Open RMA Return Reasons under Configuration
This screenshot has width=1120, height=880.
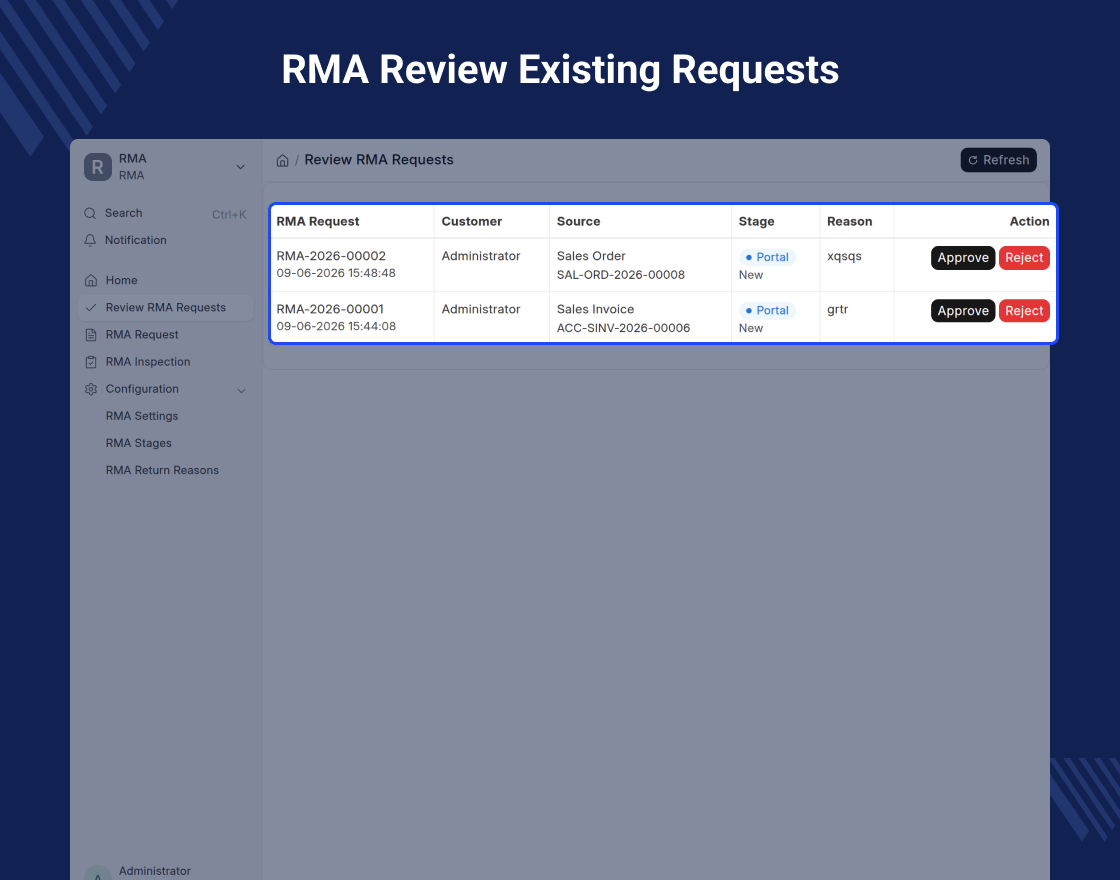coord(162,471)
